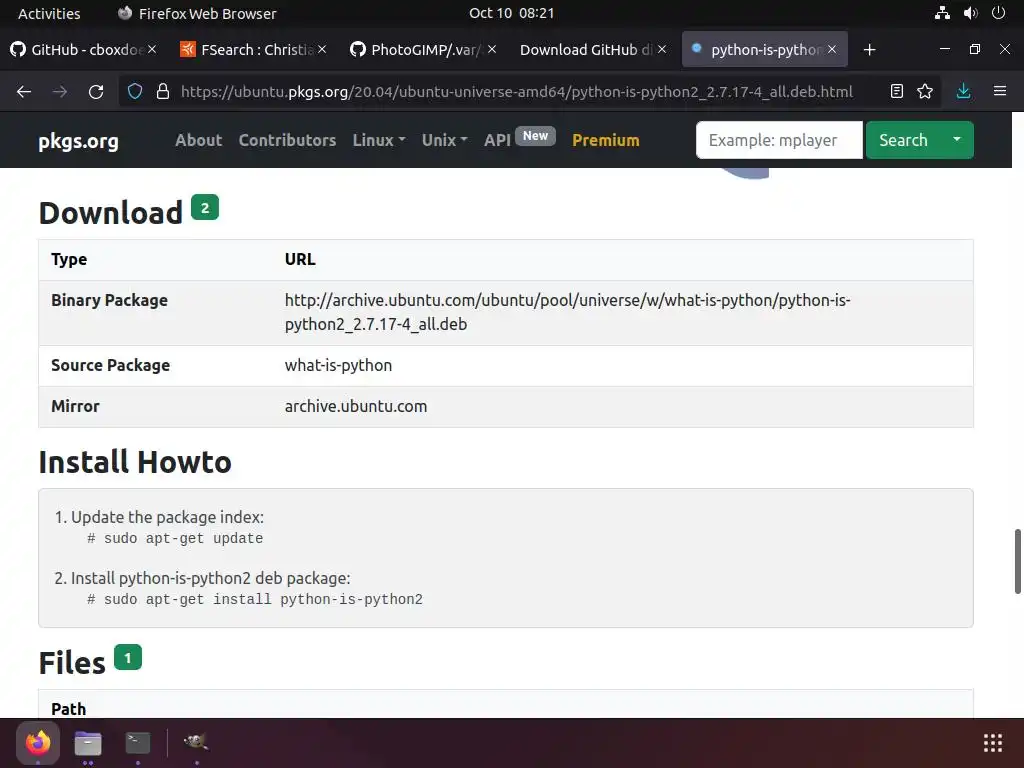
Task: Open the network status icon
Action: [x=942, y=13]
